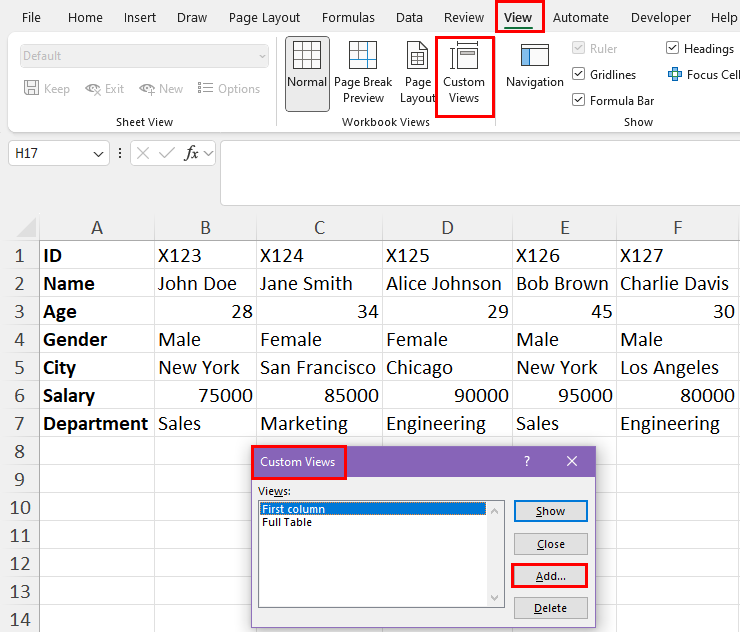740x632 pixels.
Task: Uncheck the Headings checkbox
Action: [673, 48]
